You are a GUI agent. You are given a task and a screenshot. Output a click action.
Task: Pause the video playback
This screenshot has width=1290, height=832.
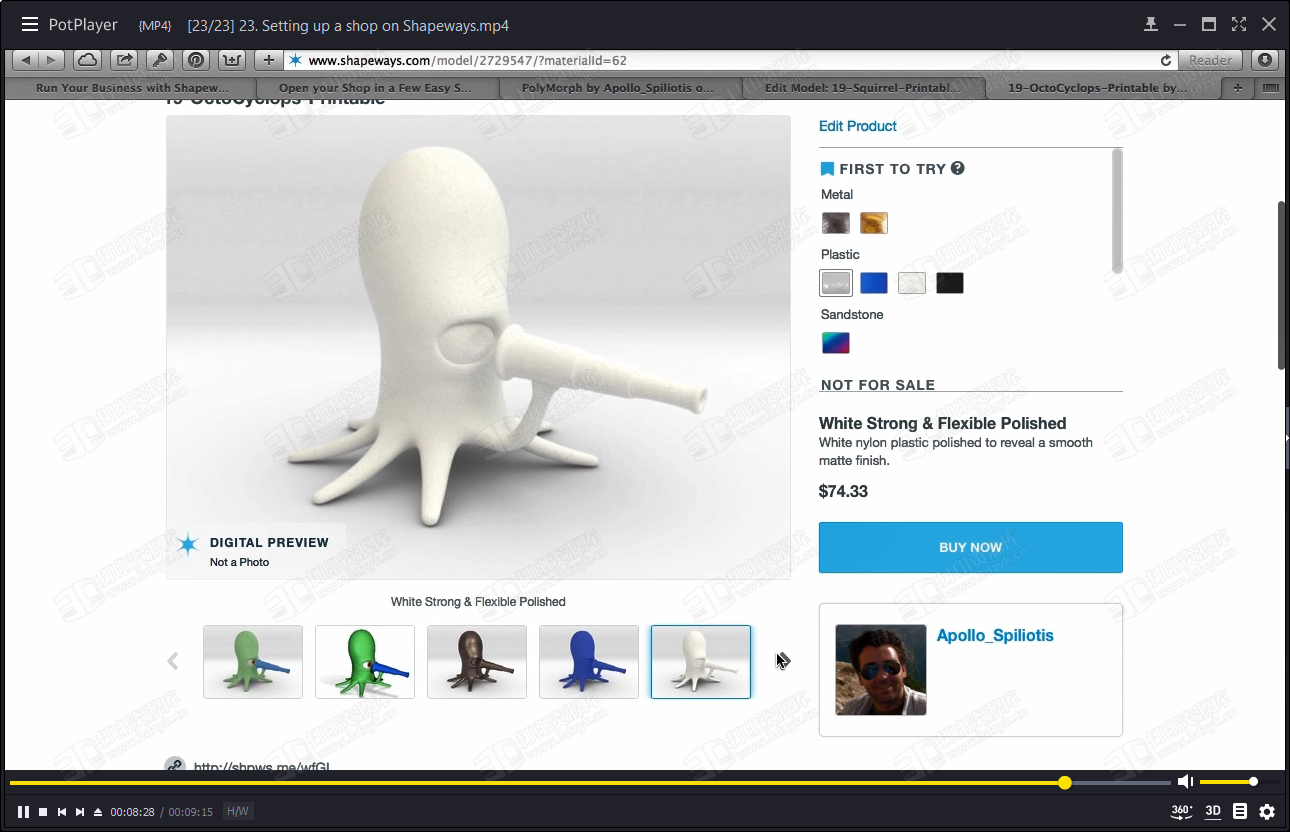point(23,812)
